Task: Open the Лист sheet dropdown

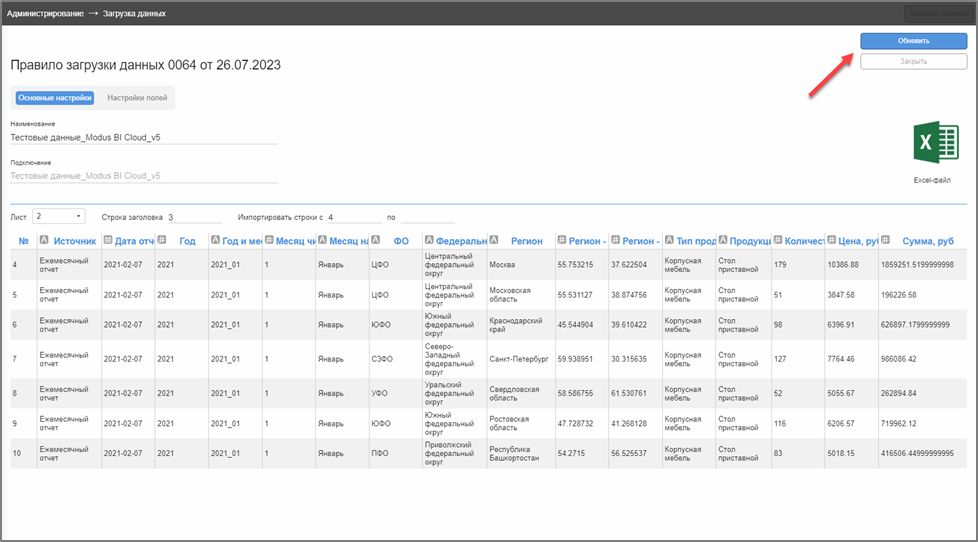Action: click(59, 216)
